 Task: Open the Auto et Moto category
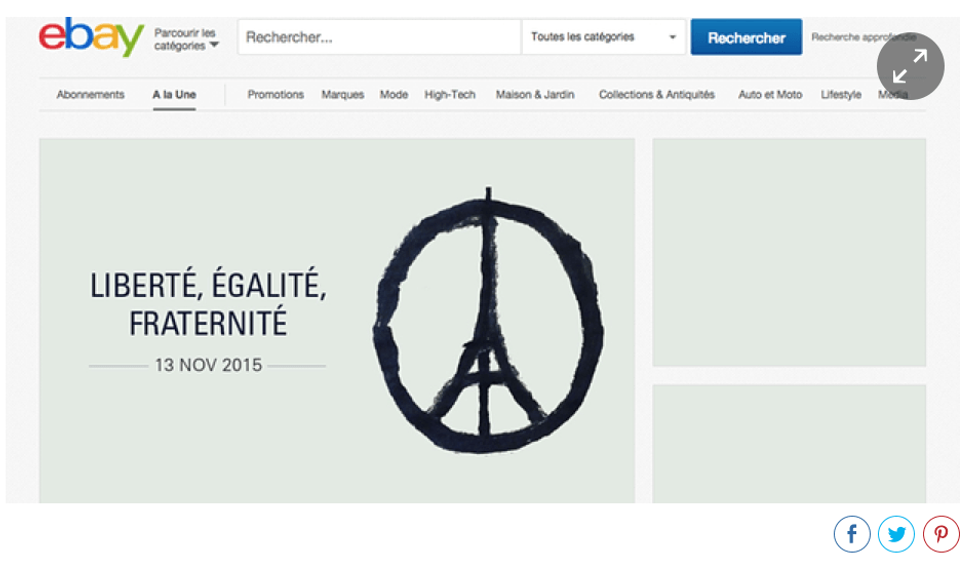[x=770, y=95]
